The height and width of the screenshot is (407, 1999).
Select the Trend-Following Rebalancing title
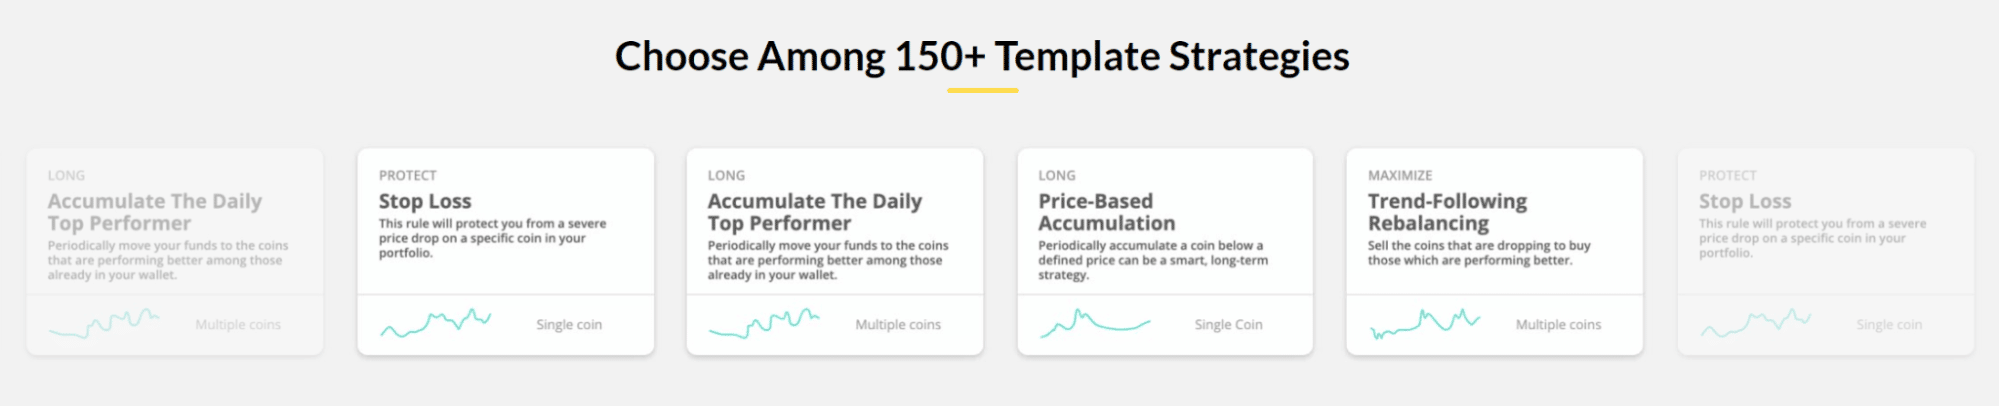1448,212
